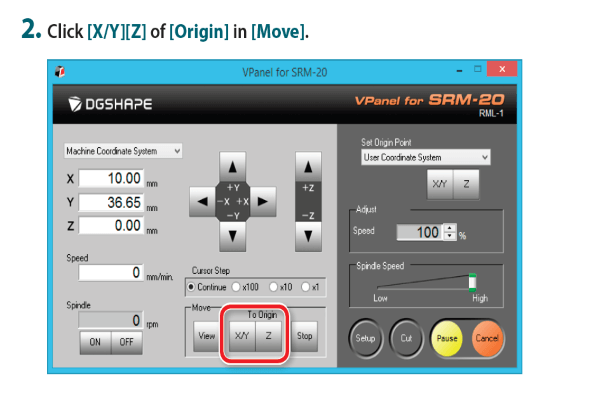Close the VPanel for SRM-20 window
600x400 pixels.
click(502, 69)
